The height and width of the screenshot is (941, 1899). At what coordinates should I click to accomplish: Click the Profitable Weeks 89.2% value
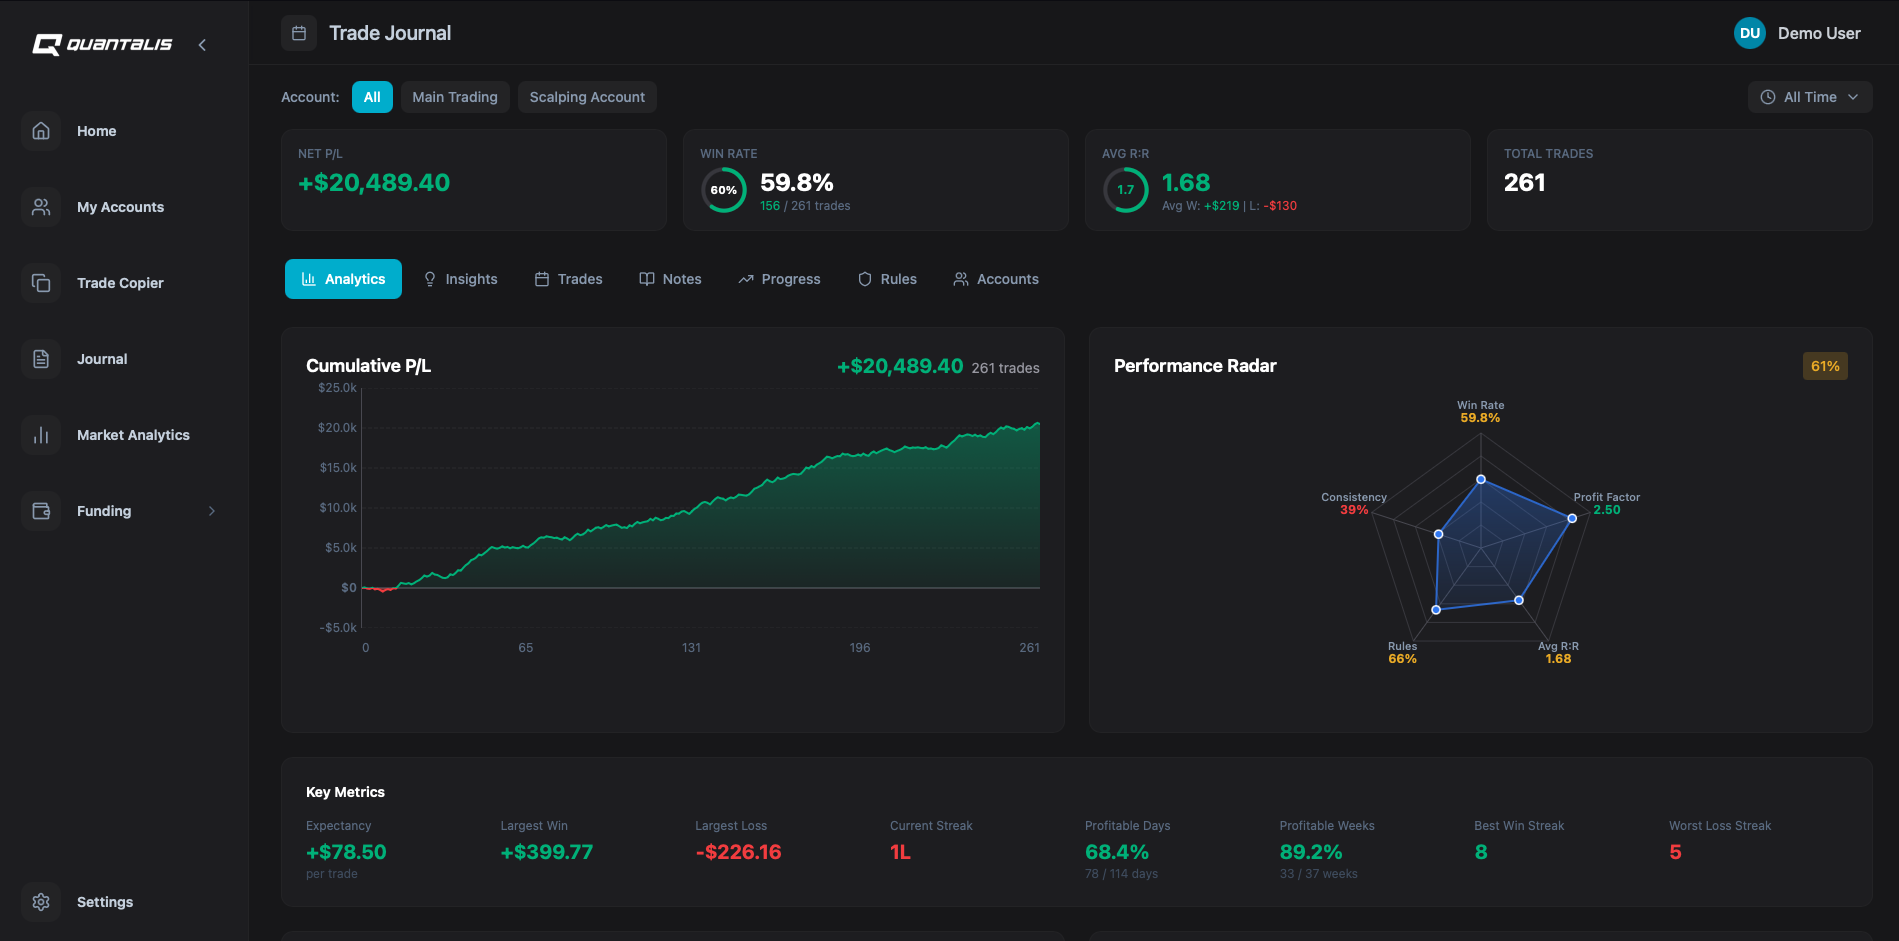(1311, 852)
